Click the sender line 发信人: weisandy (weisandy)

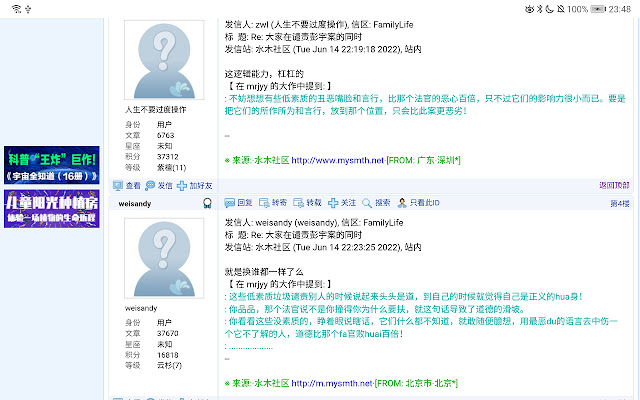[314, 222]
